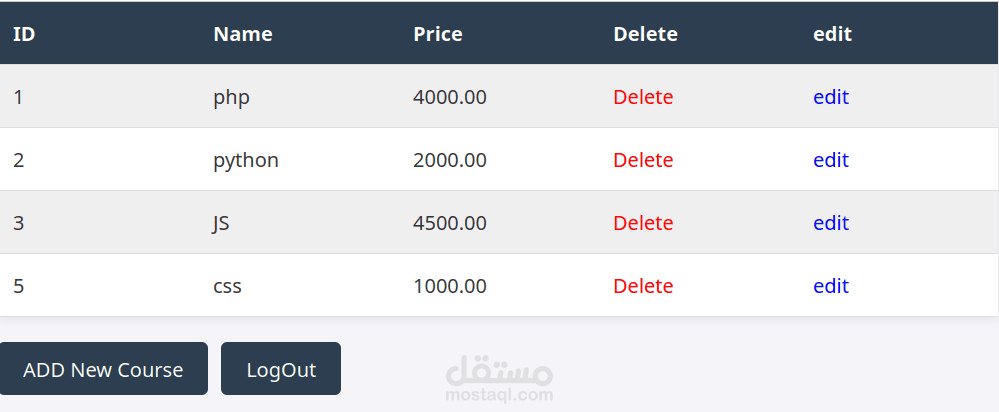
Task: Click the Name column header
Action: (x=243, y=34)
